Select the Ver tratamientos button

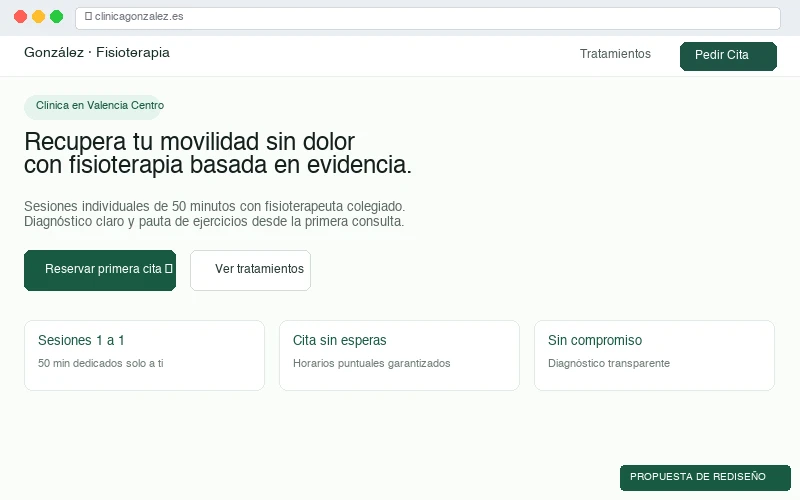[251, 270]
